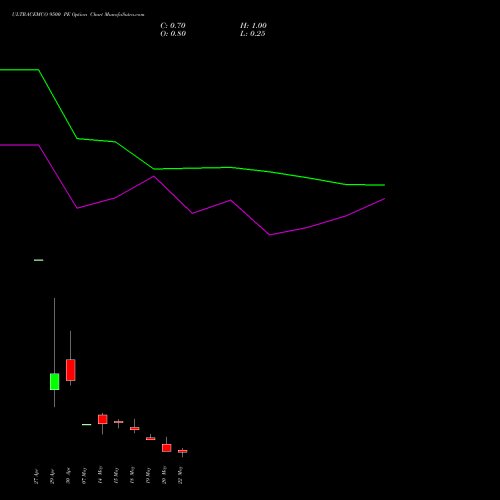Click the large red candlestick for 30 Apr

71,370
